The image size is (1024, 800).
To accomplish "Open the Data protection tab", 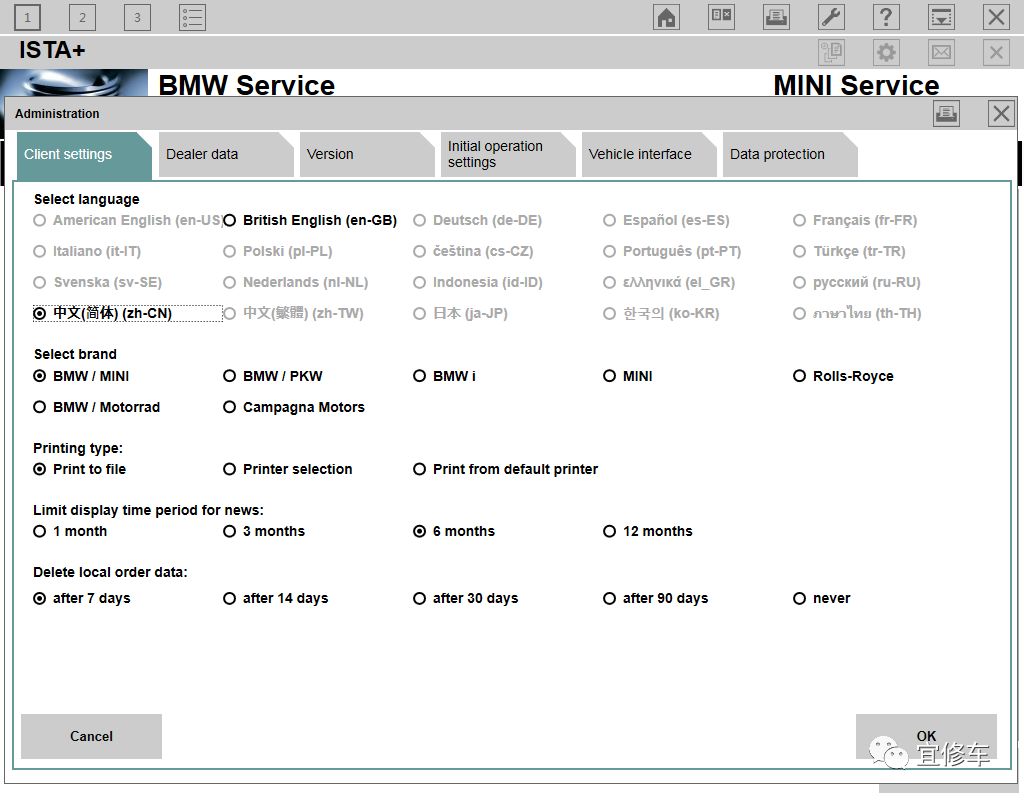I will [x=790, y=154].
